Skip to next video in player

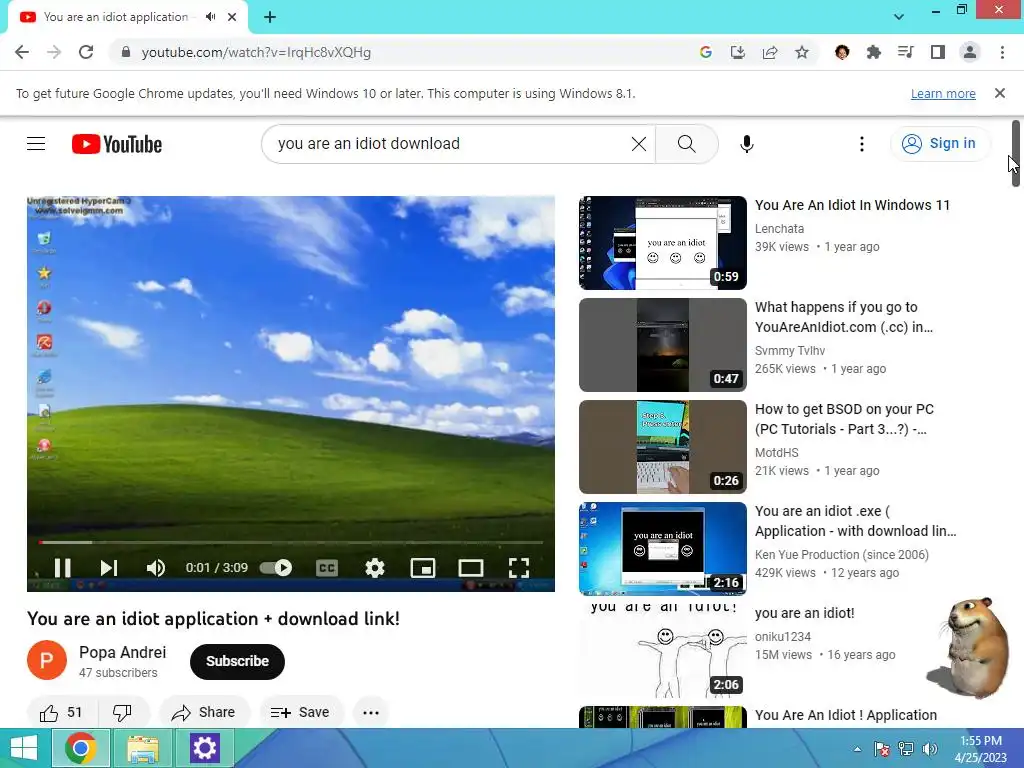coord(108,568)
